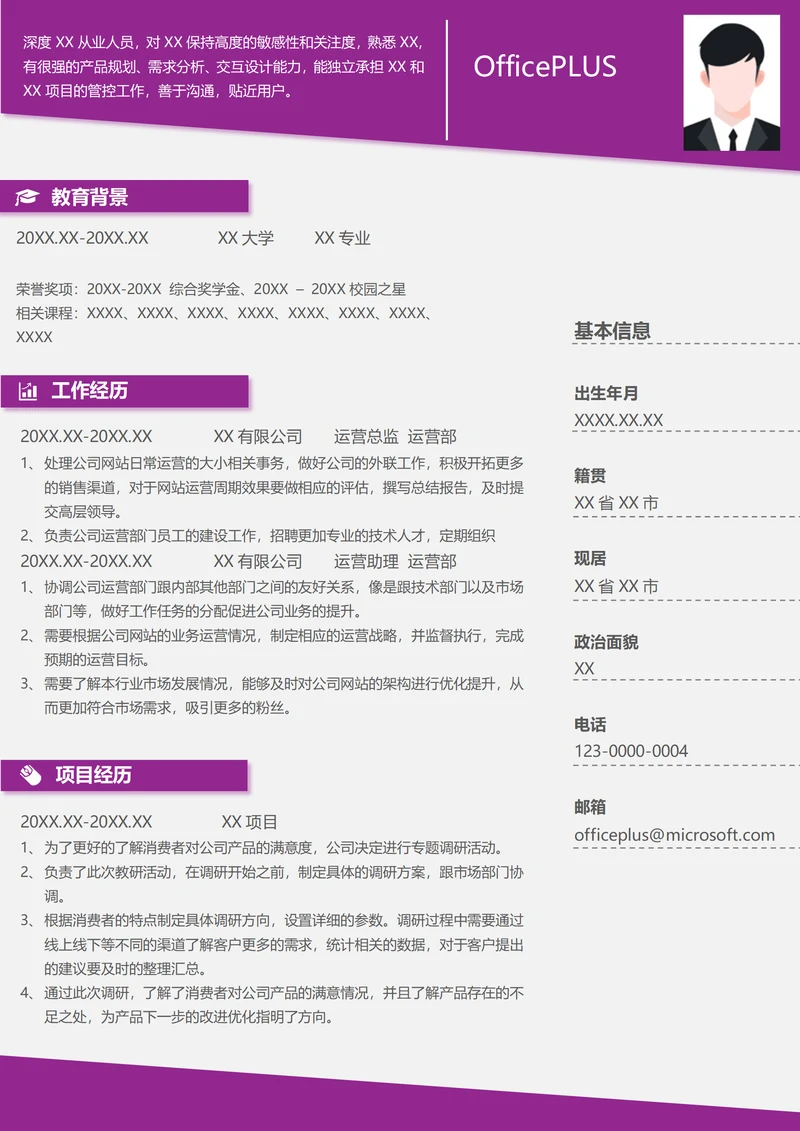Click the 籍贯 field label
This screenshot has height=1131, width=800.
590,476
